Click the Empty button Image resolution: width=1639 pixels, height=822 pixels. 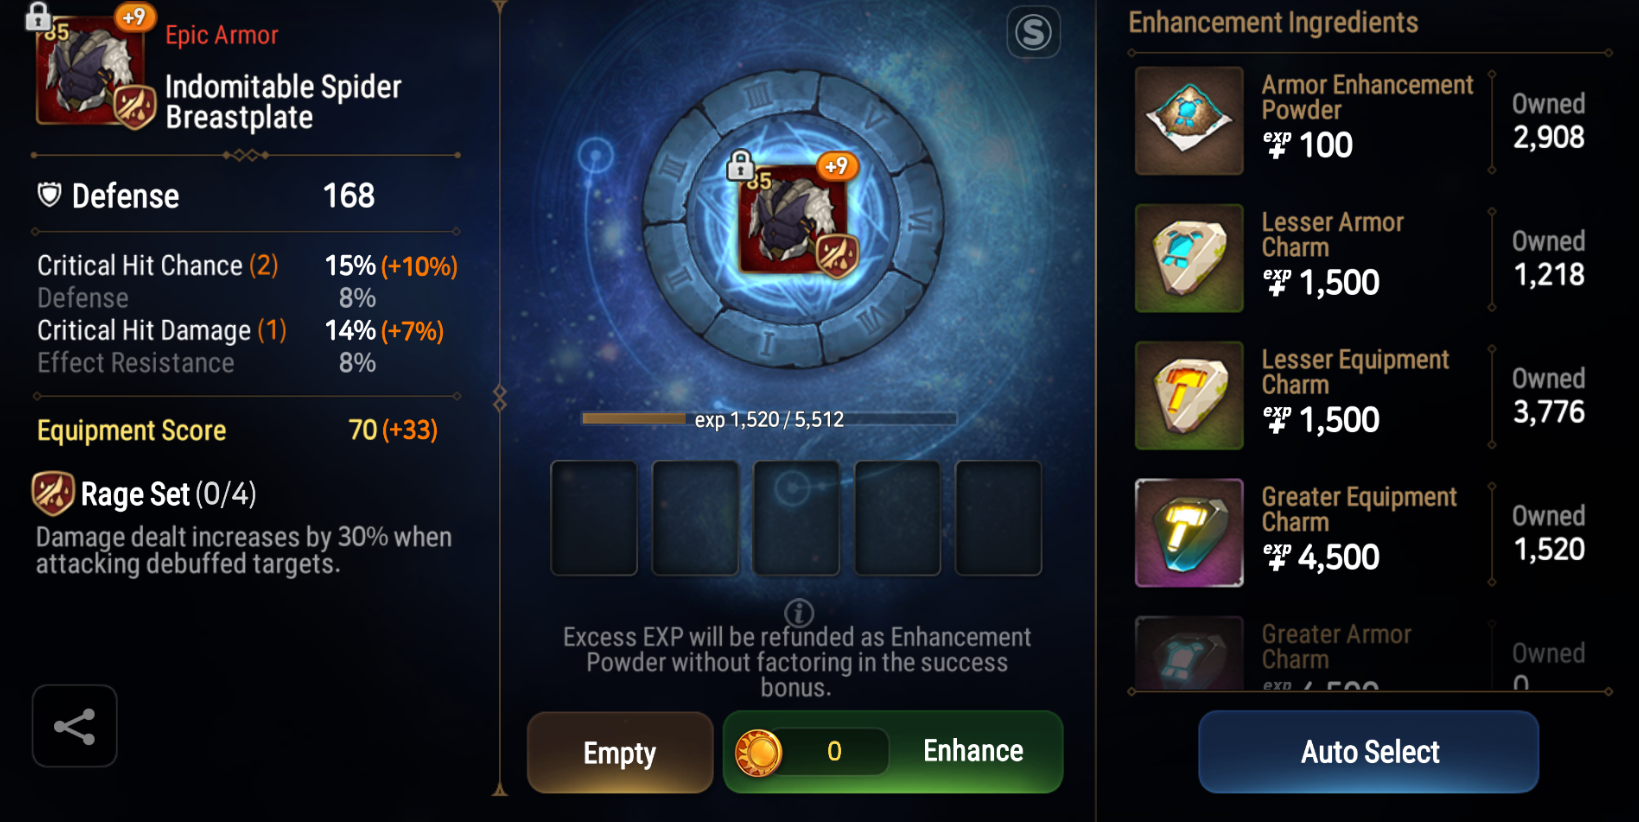(x=620, y=752)
